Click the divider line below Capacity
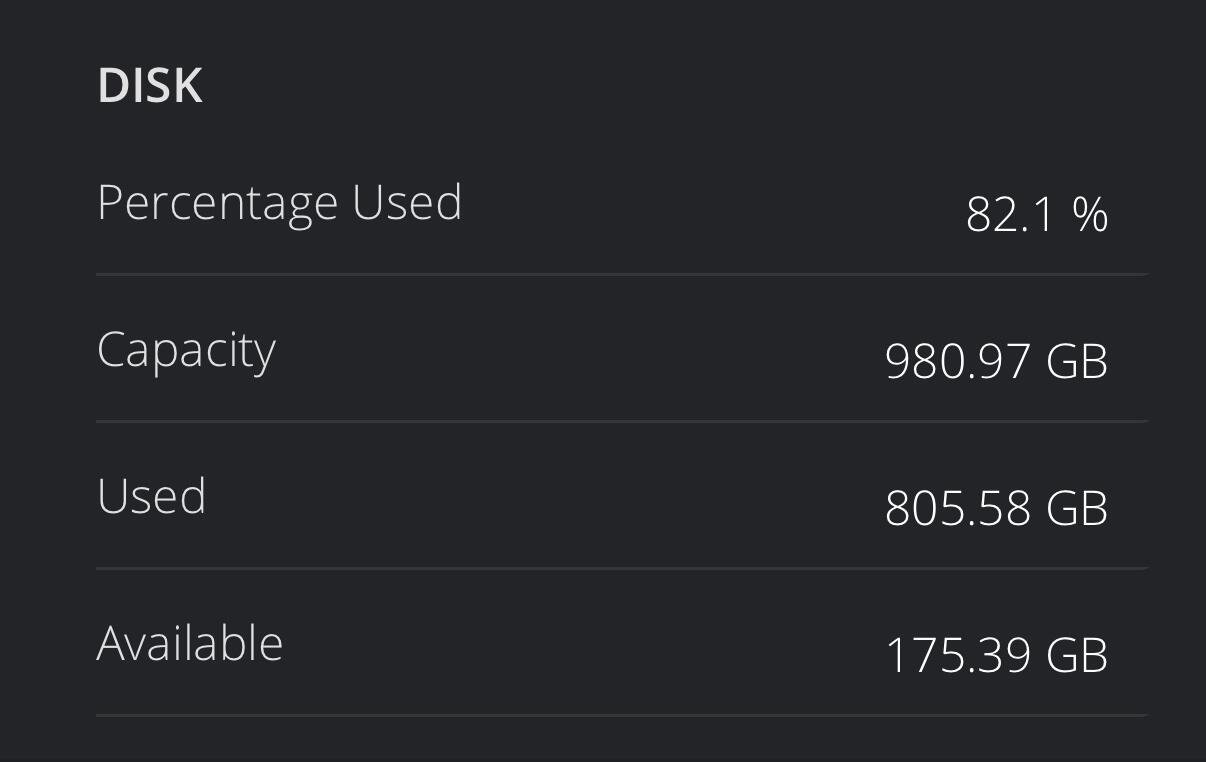The image size is (1206, 762). 622,421
